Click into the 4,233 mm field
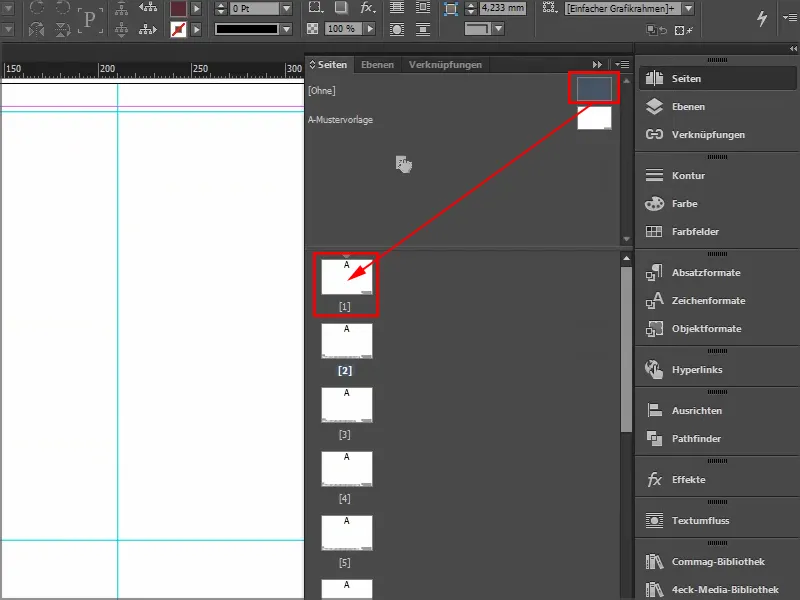This screenshot has width=800, height=600. pyautogui.click(x=503, y=8)
